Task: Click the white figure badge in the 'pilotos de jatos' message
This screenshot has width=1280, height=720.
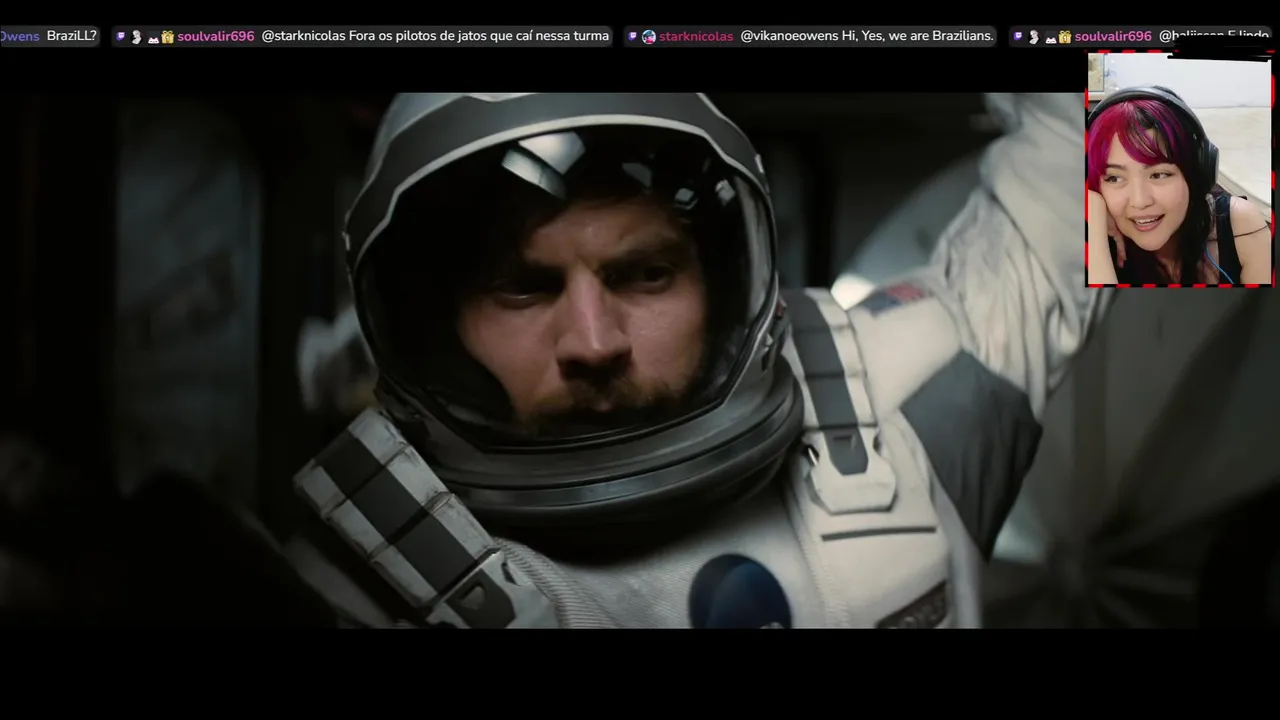Action: coord(137,37)
